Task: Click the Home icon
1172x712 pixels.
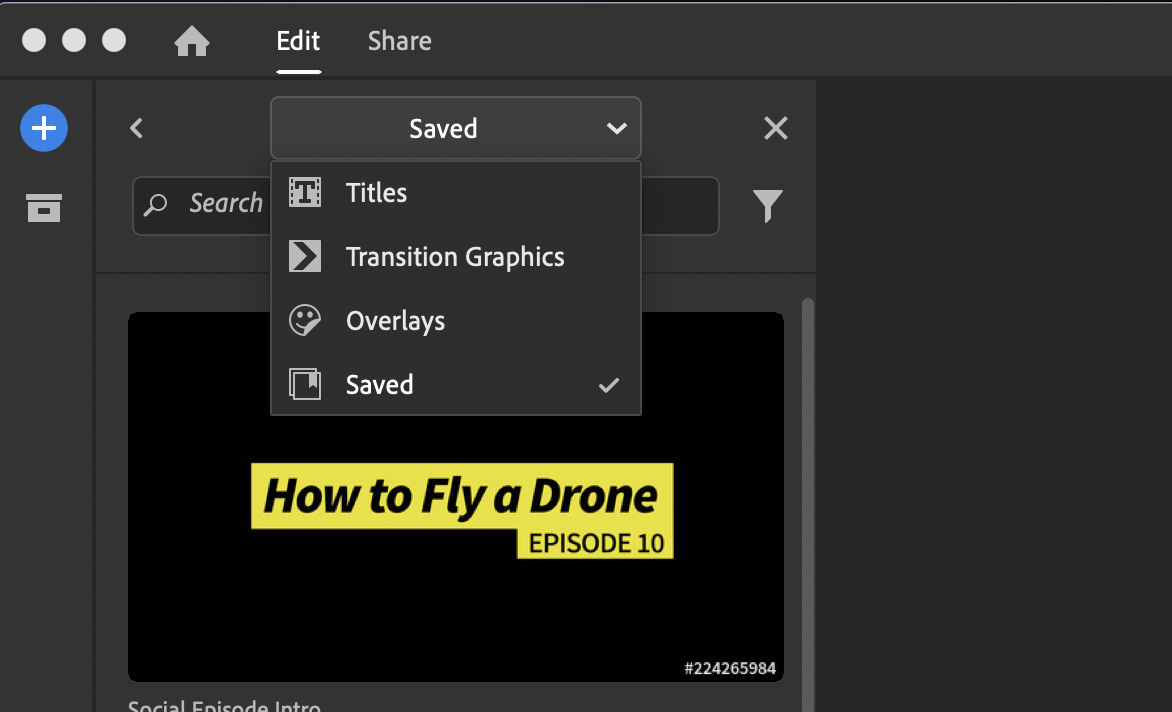Action: pos(192,41)
